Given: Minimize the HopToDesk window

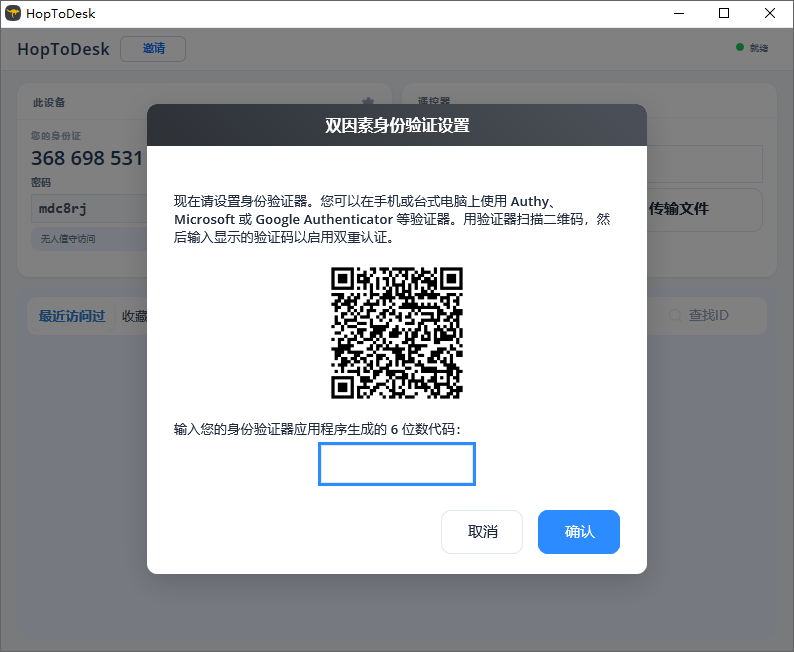Looking at the screenshot, I should click(x=679, y=13).
